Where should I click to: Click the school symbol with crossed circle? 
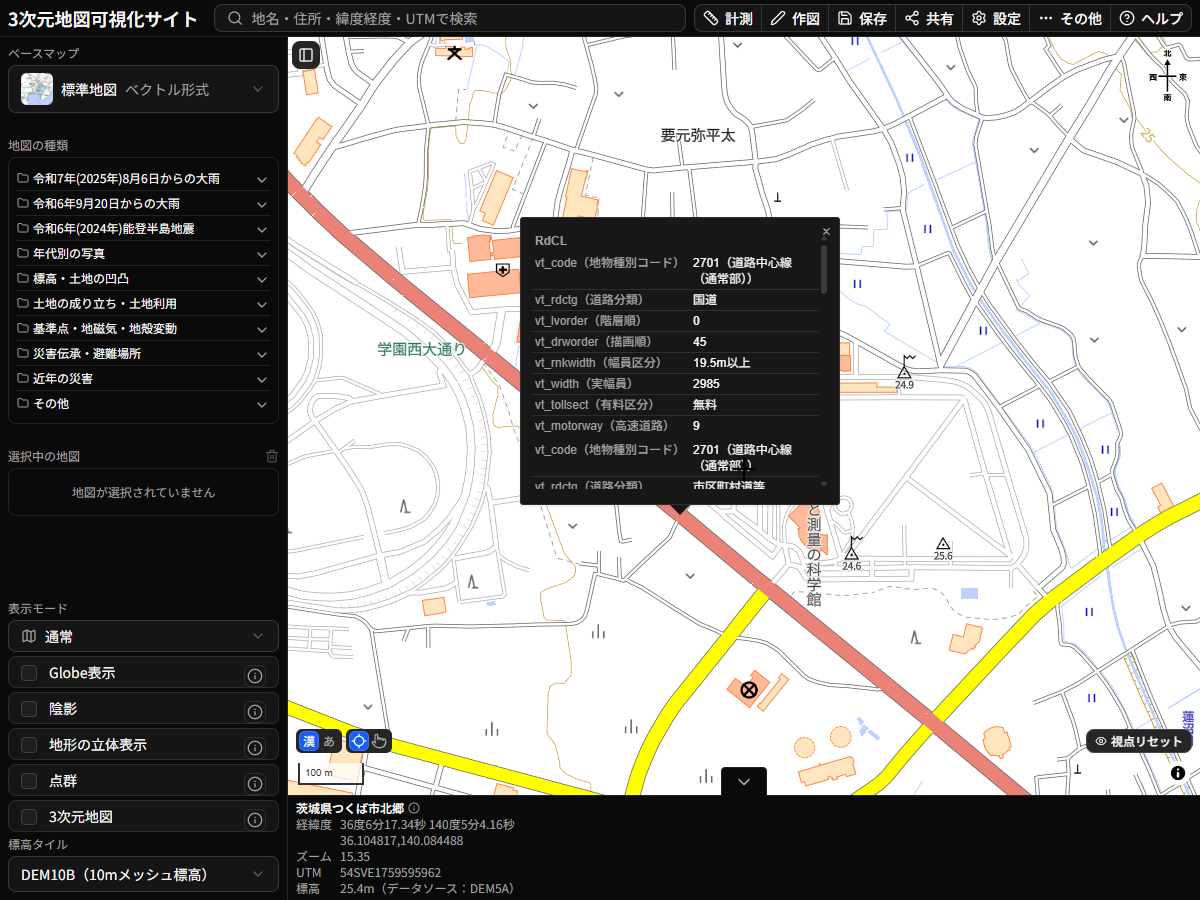coord(748,689)
